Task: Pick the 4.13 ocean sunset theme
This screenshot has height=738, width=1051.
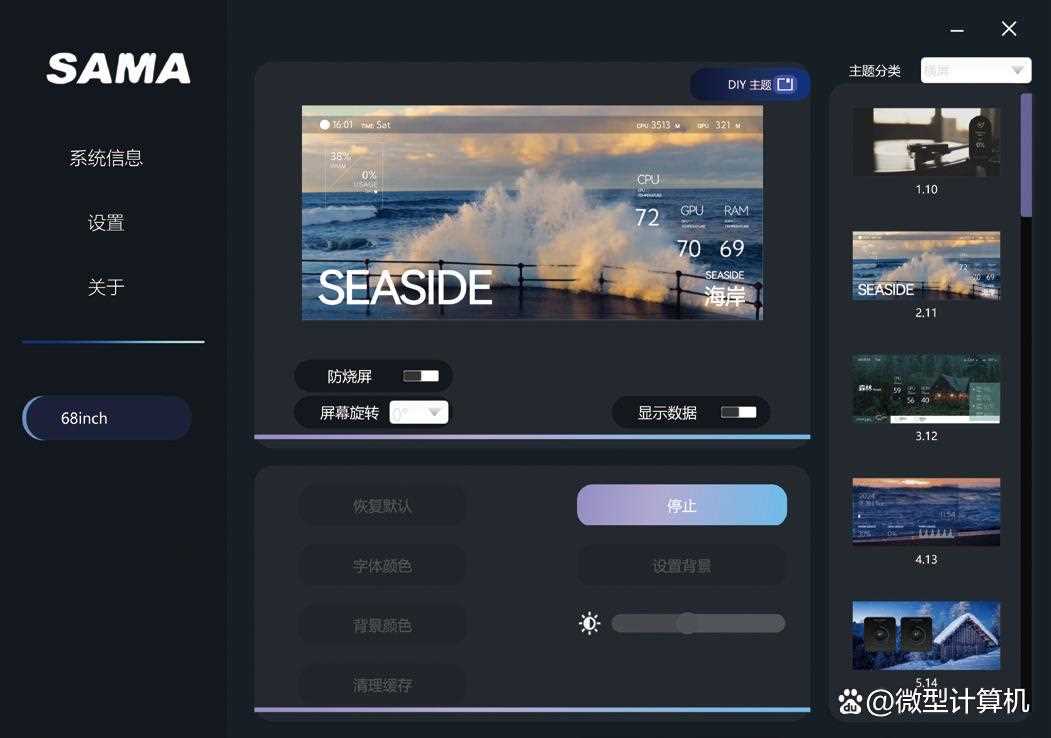Action: (926, 511)
